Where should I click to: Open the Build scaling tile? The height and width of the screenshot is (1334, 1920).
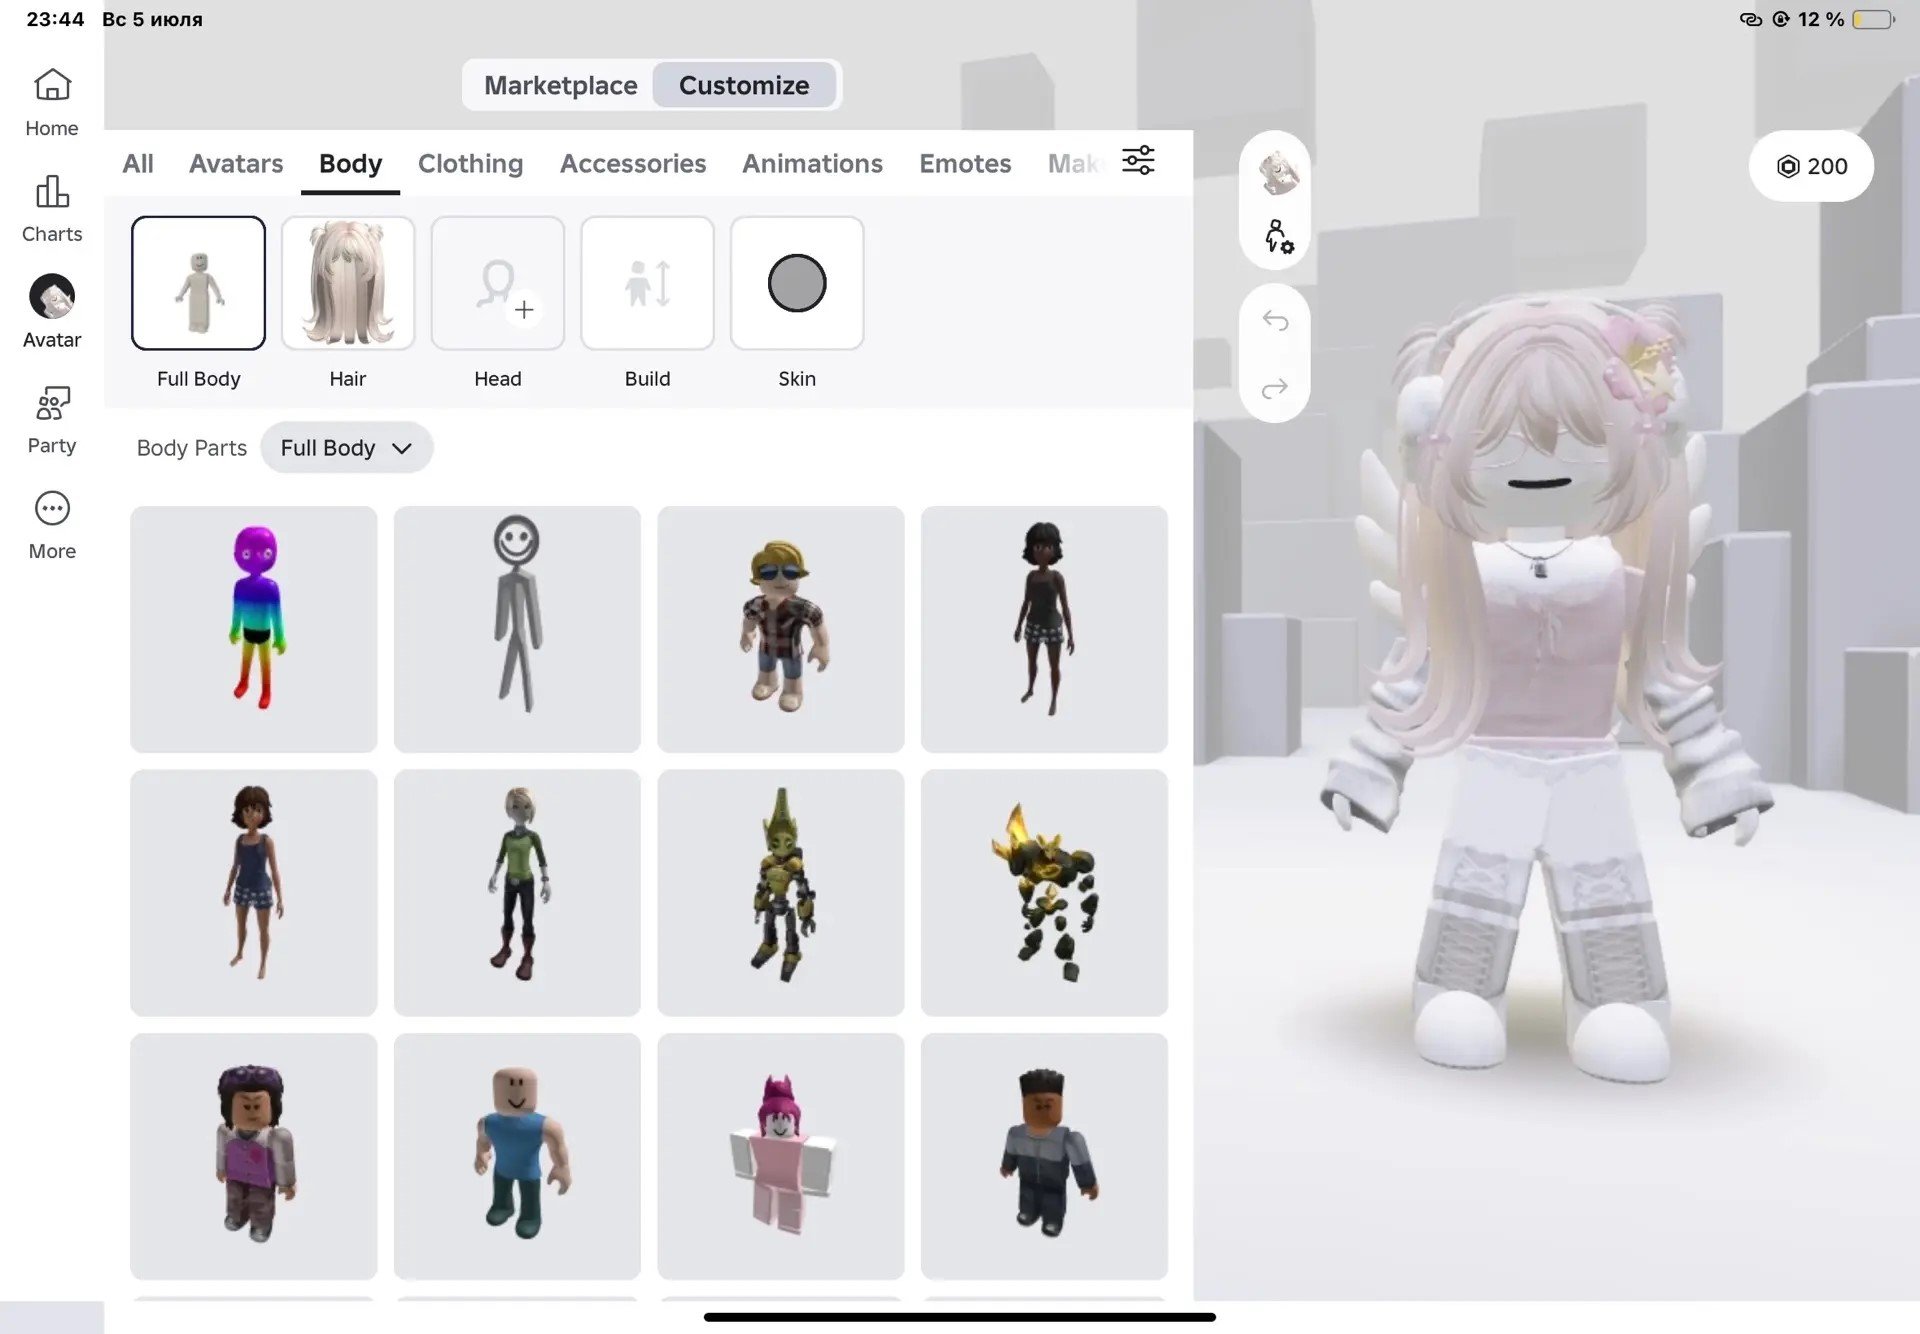pos(647,283)
